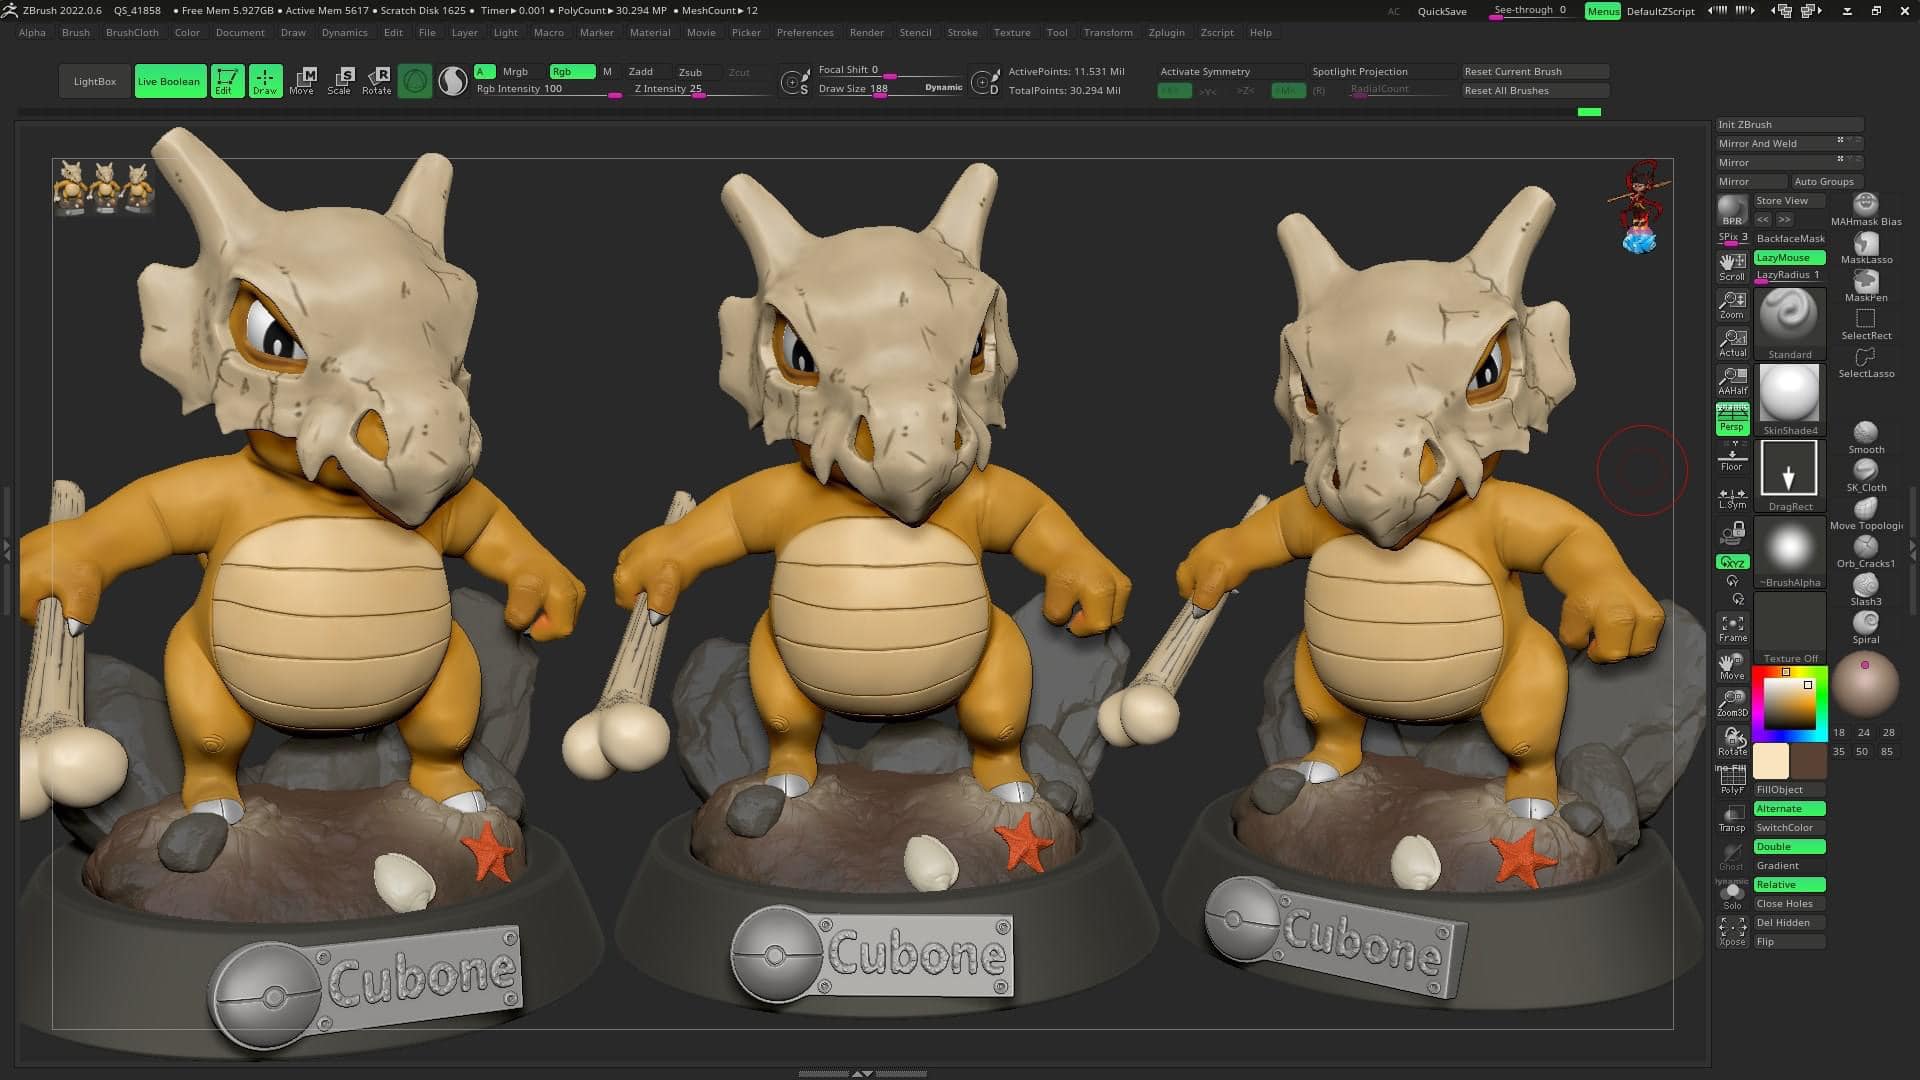Viewport: 1920px width, 1080px height.
Task: Click Reset All Brushes
Action: (1536, 90)
